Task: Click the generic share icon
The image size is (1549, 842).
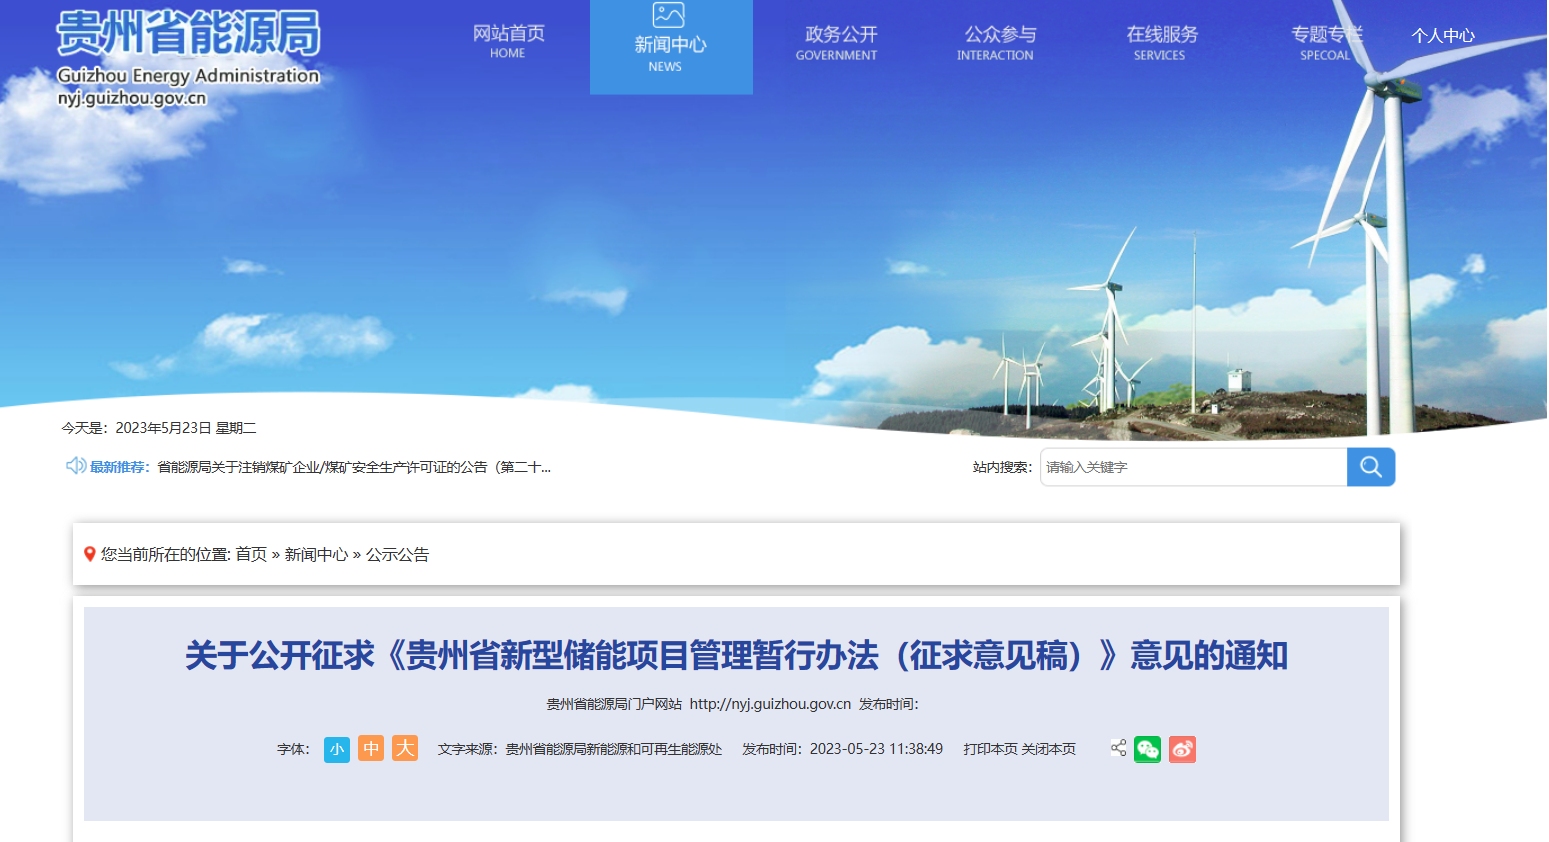Action: 1118,748
